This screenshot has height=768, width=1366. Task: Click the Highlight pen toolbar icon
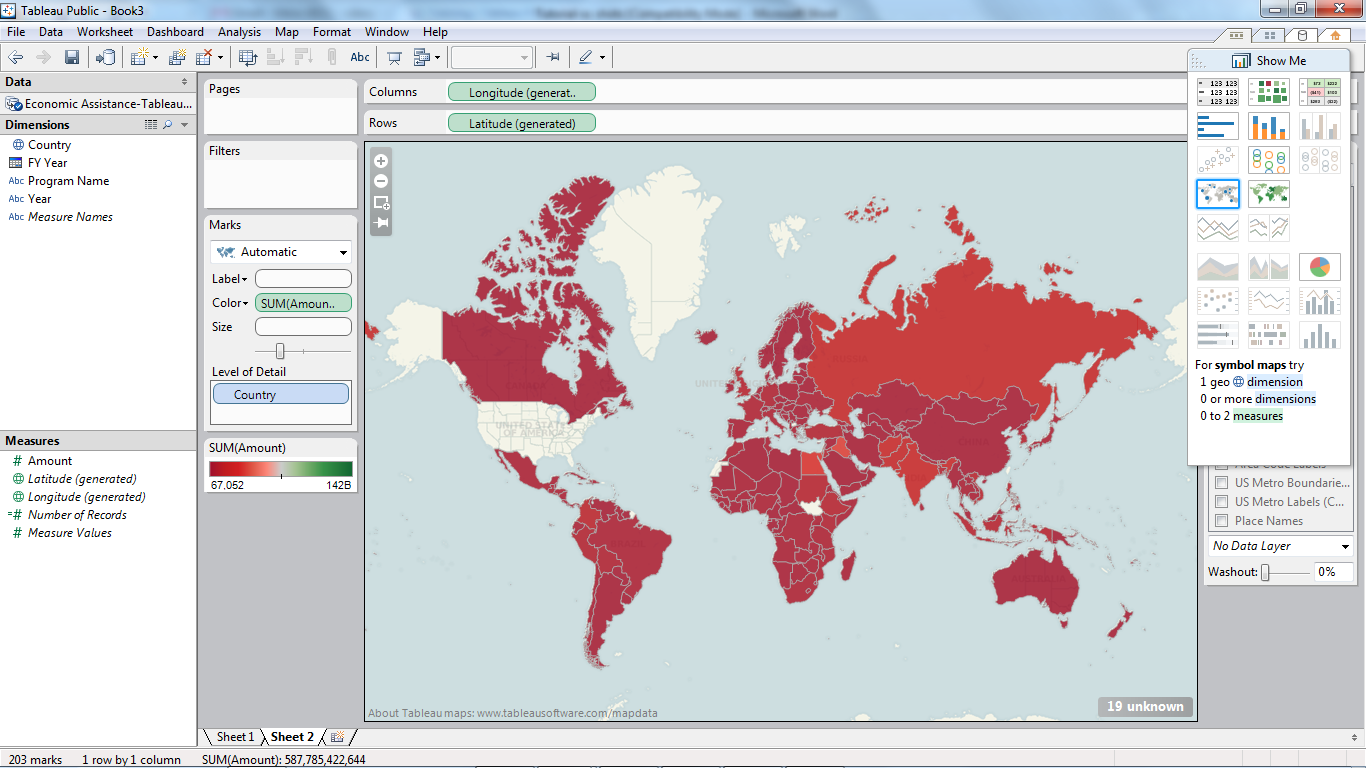(x=586, y=57)
